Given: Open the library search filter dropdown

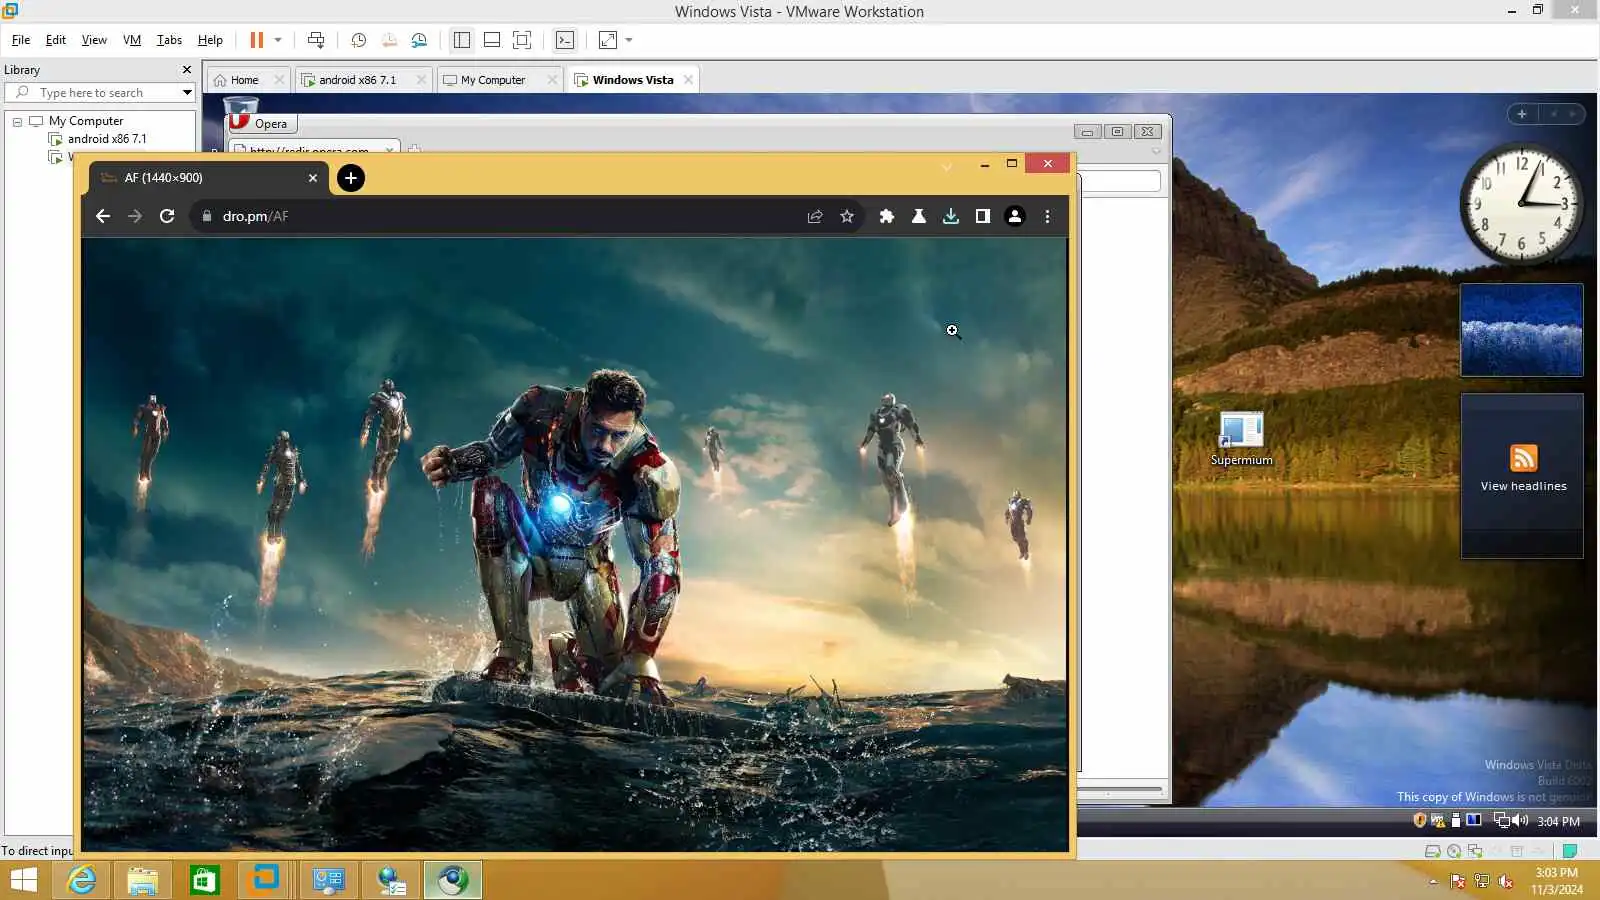Looking at the screenshot, I should click(x=187, y=93).
